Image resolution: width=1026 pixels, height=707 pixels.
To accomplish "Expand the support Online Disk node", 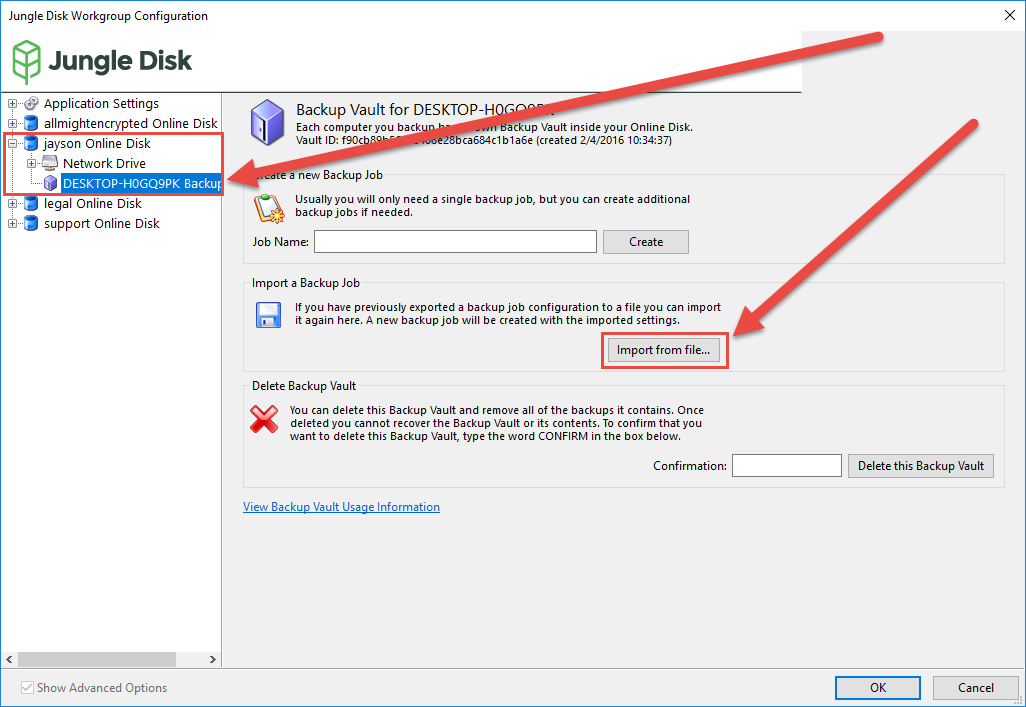I will (12, 223).
